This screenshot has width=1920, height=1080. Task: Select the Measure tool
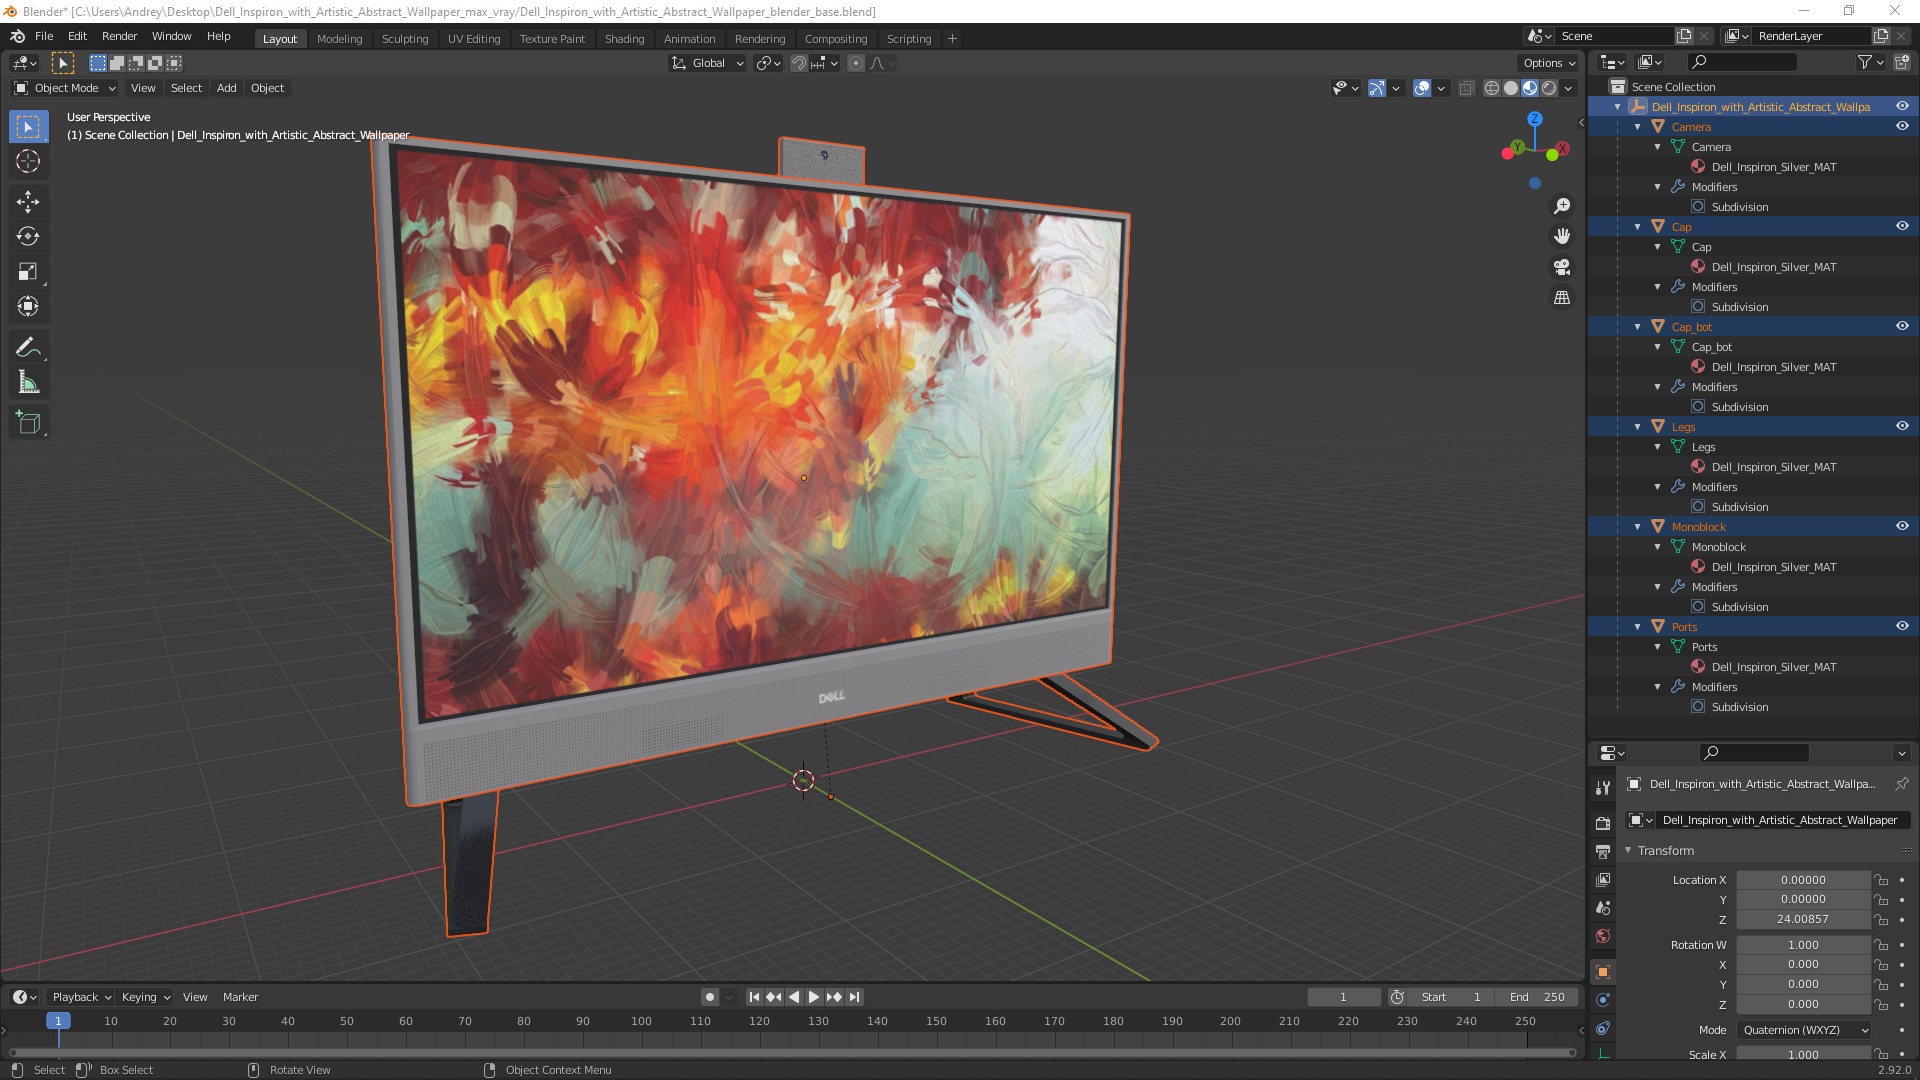point(28,382)
